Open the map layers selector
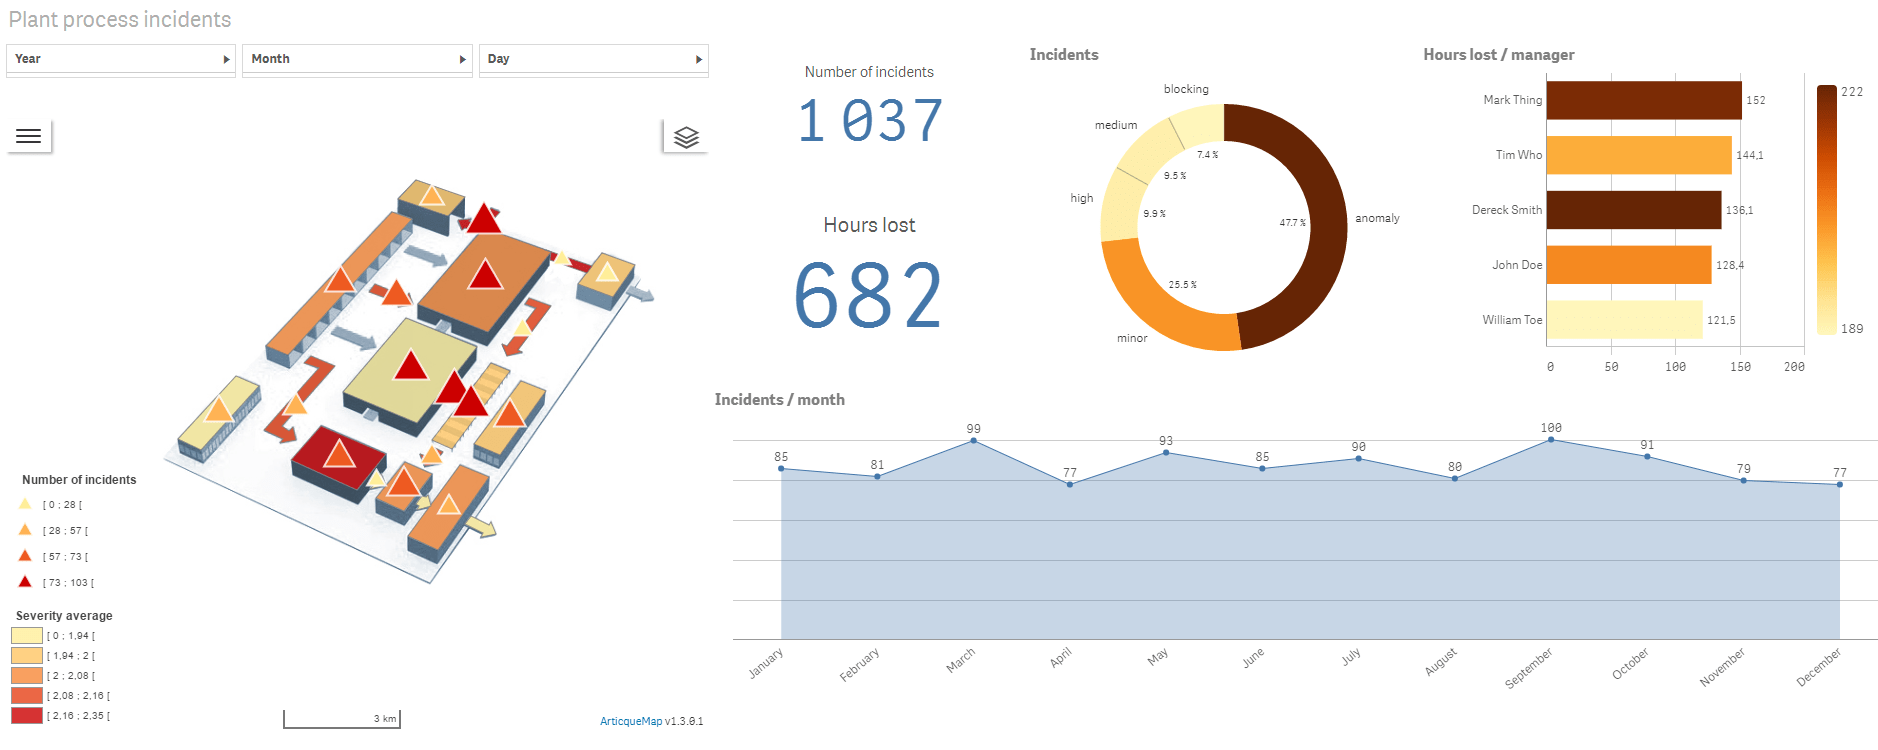This screenshot has height=750, width=1878. [x=686, y=137]
